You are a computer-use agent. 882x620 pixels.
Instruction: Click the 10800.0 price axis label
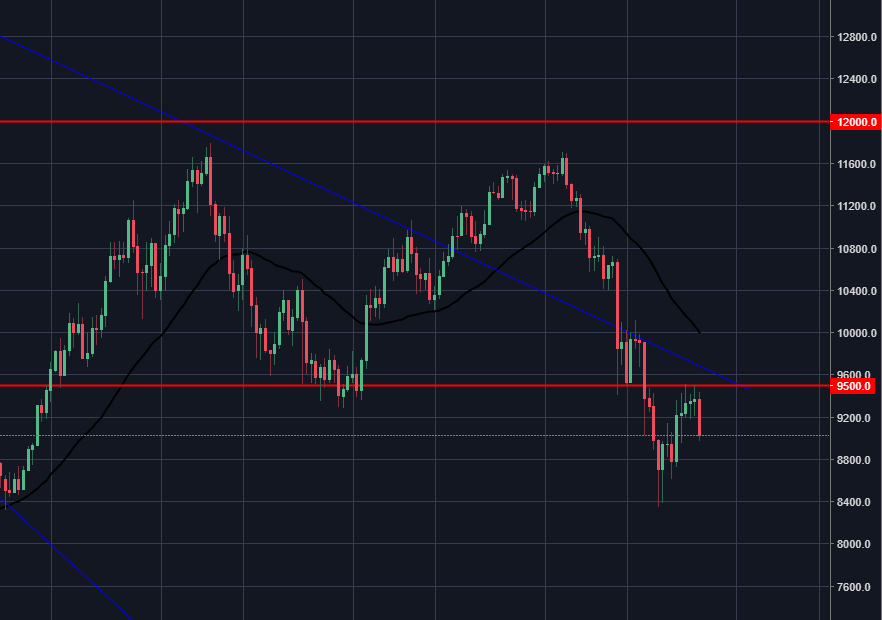[x=858, y=249]
